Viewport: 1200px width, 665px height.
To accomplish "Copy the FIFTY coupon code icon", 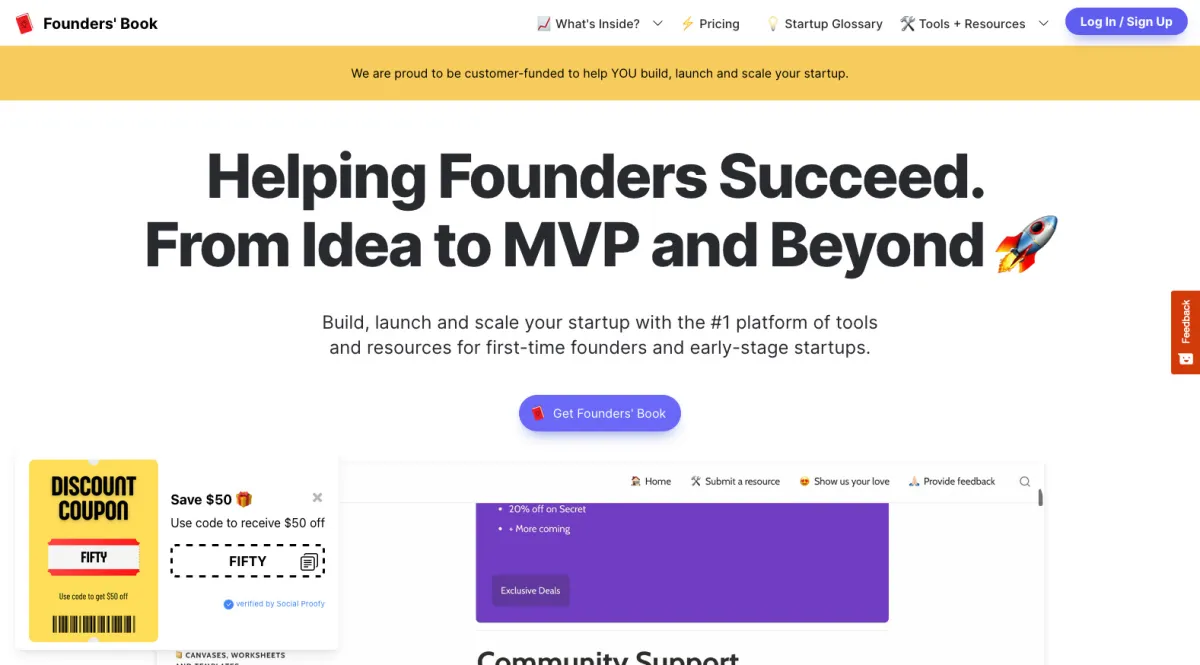I will coord(309,562).
